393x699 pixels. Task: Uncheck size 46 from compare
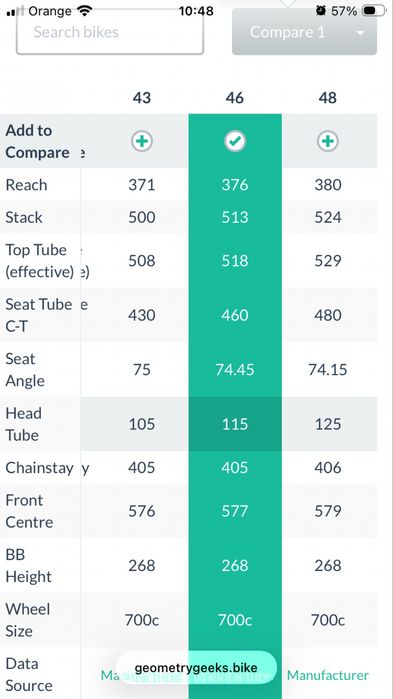[x=235, y=141]
